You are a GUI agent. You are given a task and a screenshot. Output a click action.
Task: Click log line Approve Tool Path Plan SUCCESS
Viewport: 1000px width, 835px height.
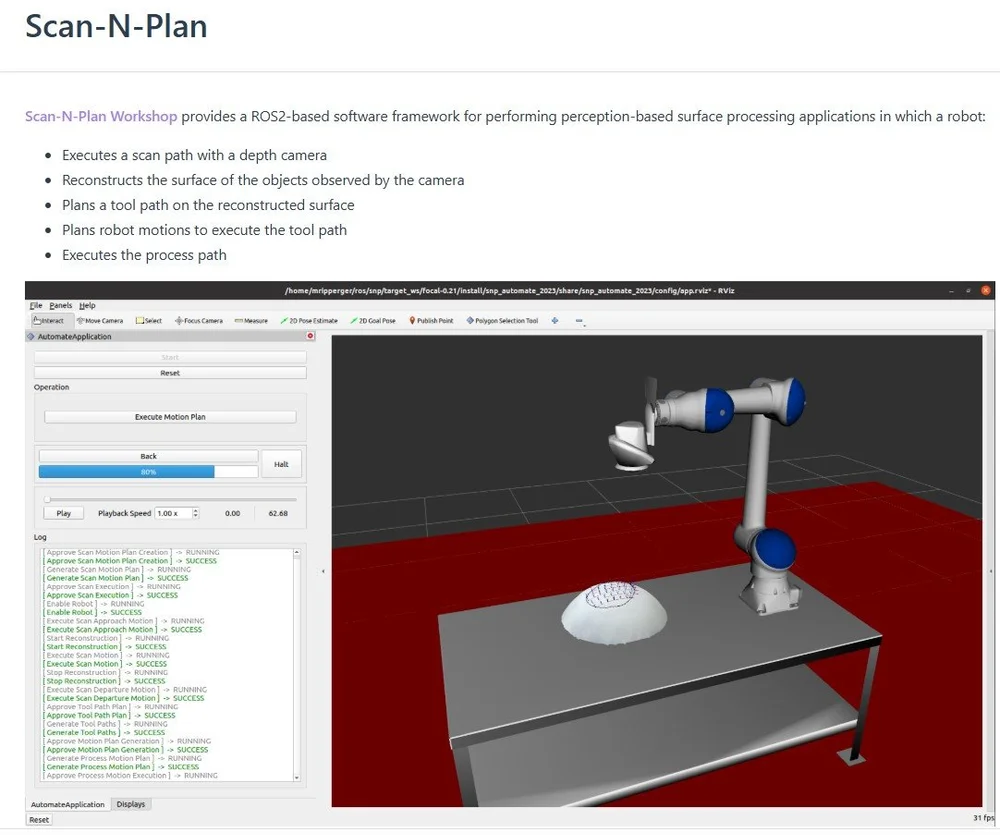click(109, 716)
